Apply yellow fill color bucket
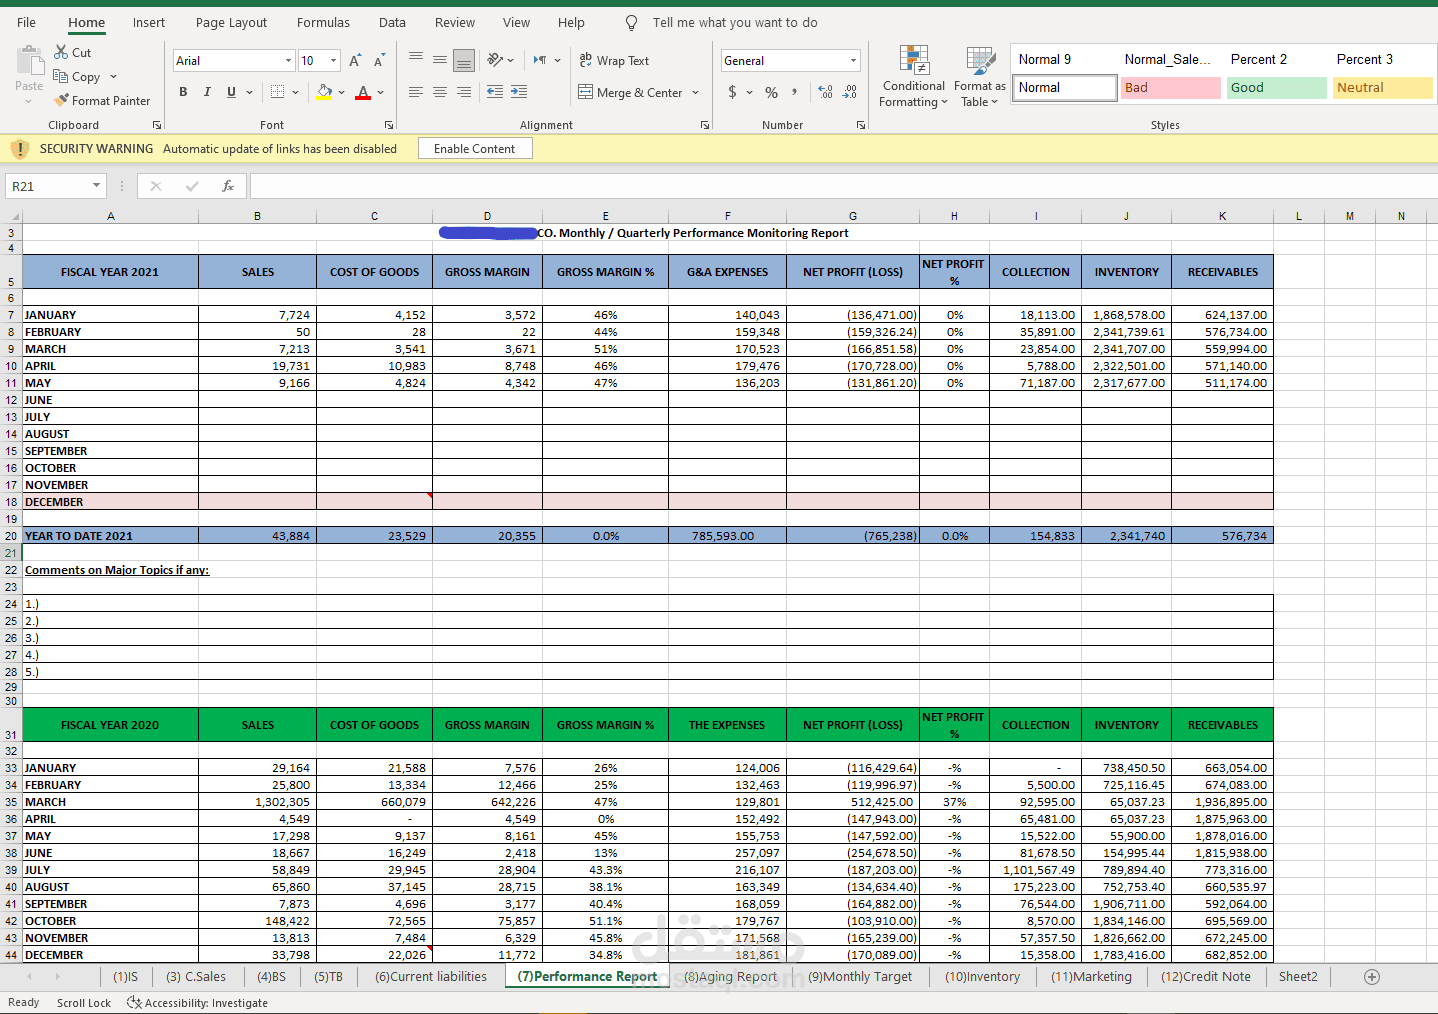The width and height of the screenshot is (1438, 1014). tap(324, 92)
